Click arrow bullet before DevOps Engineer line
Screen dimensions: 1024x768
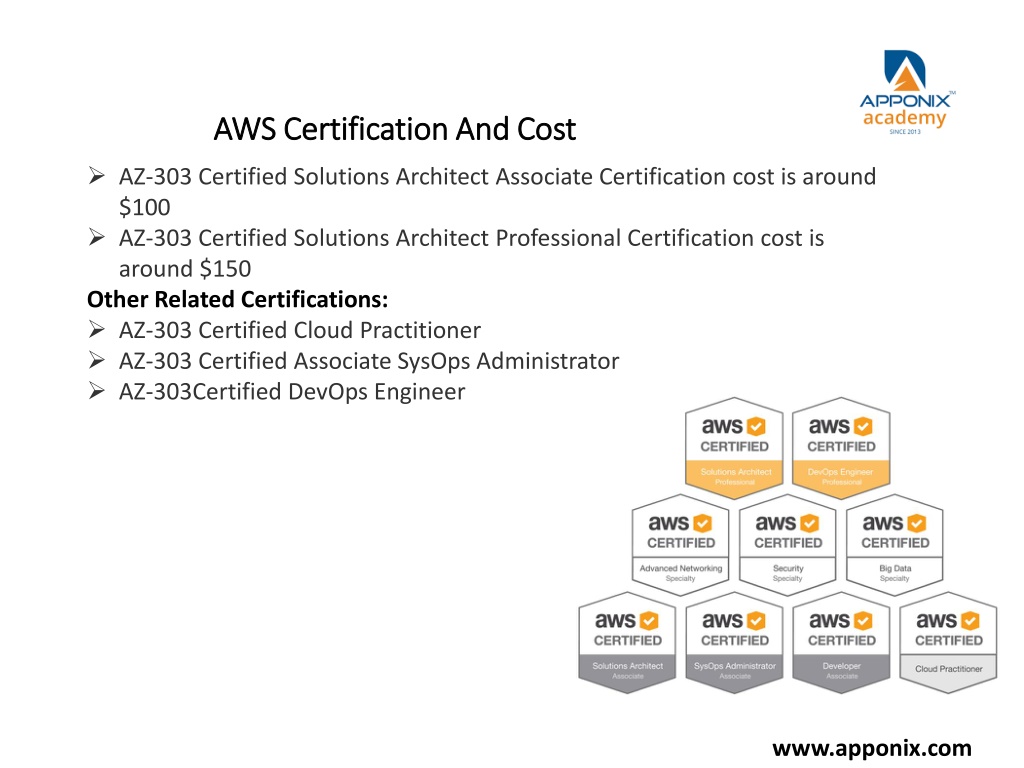pyautogui.click(x=97, y=391)
